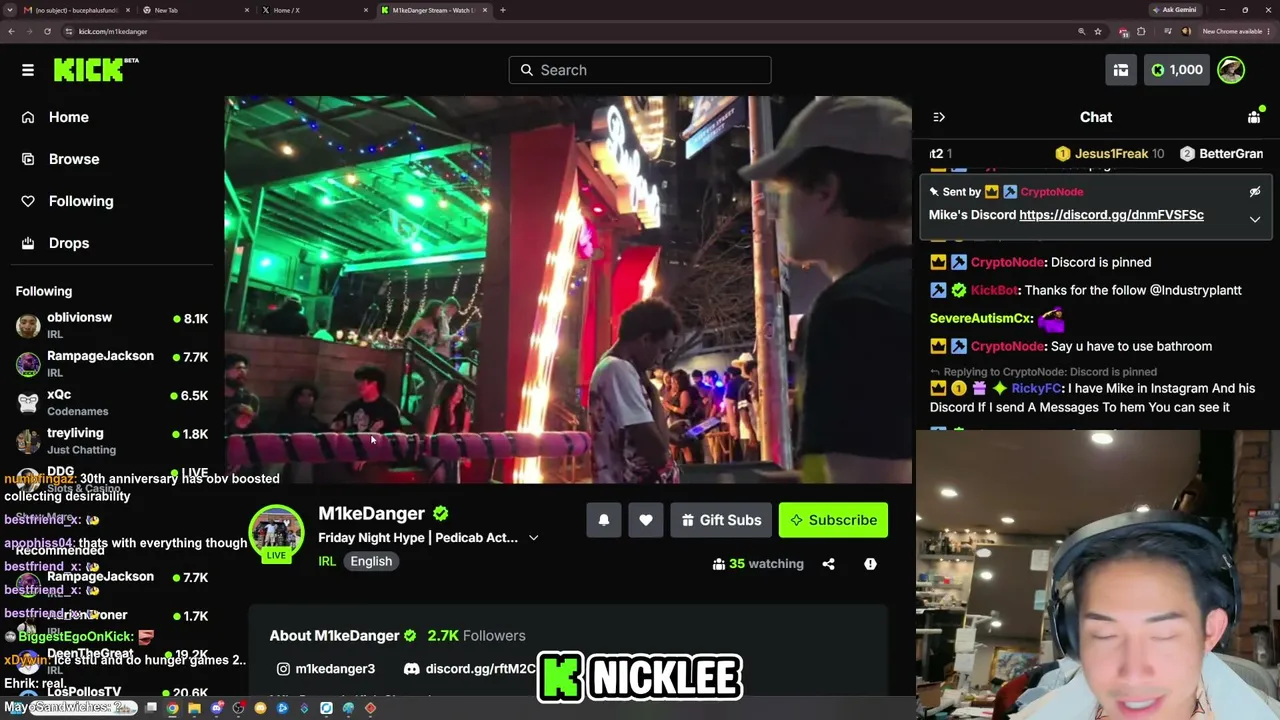Click the SevereAutismCx username in chat

(x=981, y=318)
